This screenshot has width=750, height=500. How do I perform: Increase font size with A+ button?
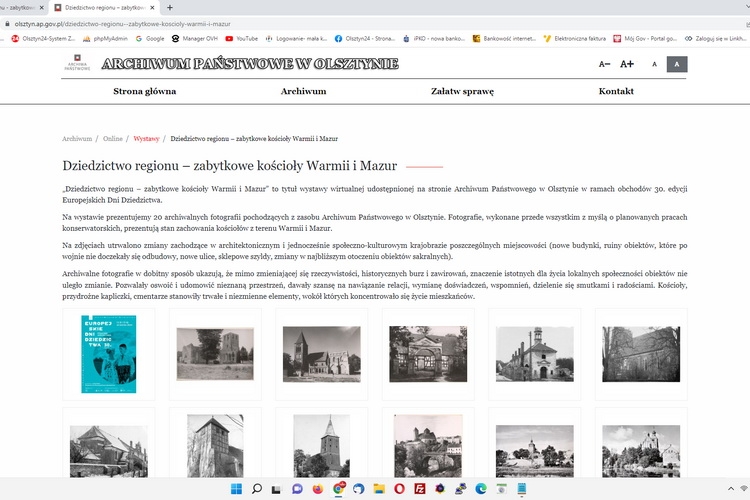click(x=627, y=64)
